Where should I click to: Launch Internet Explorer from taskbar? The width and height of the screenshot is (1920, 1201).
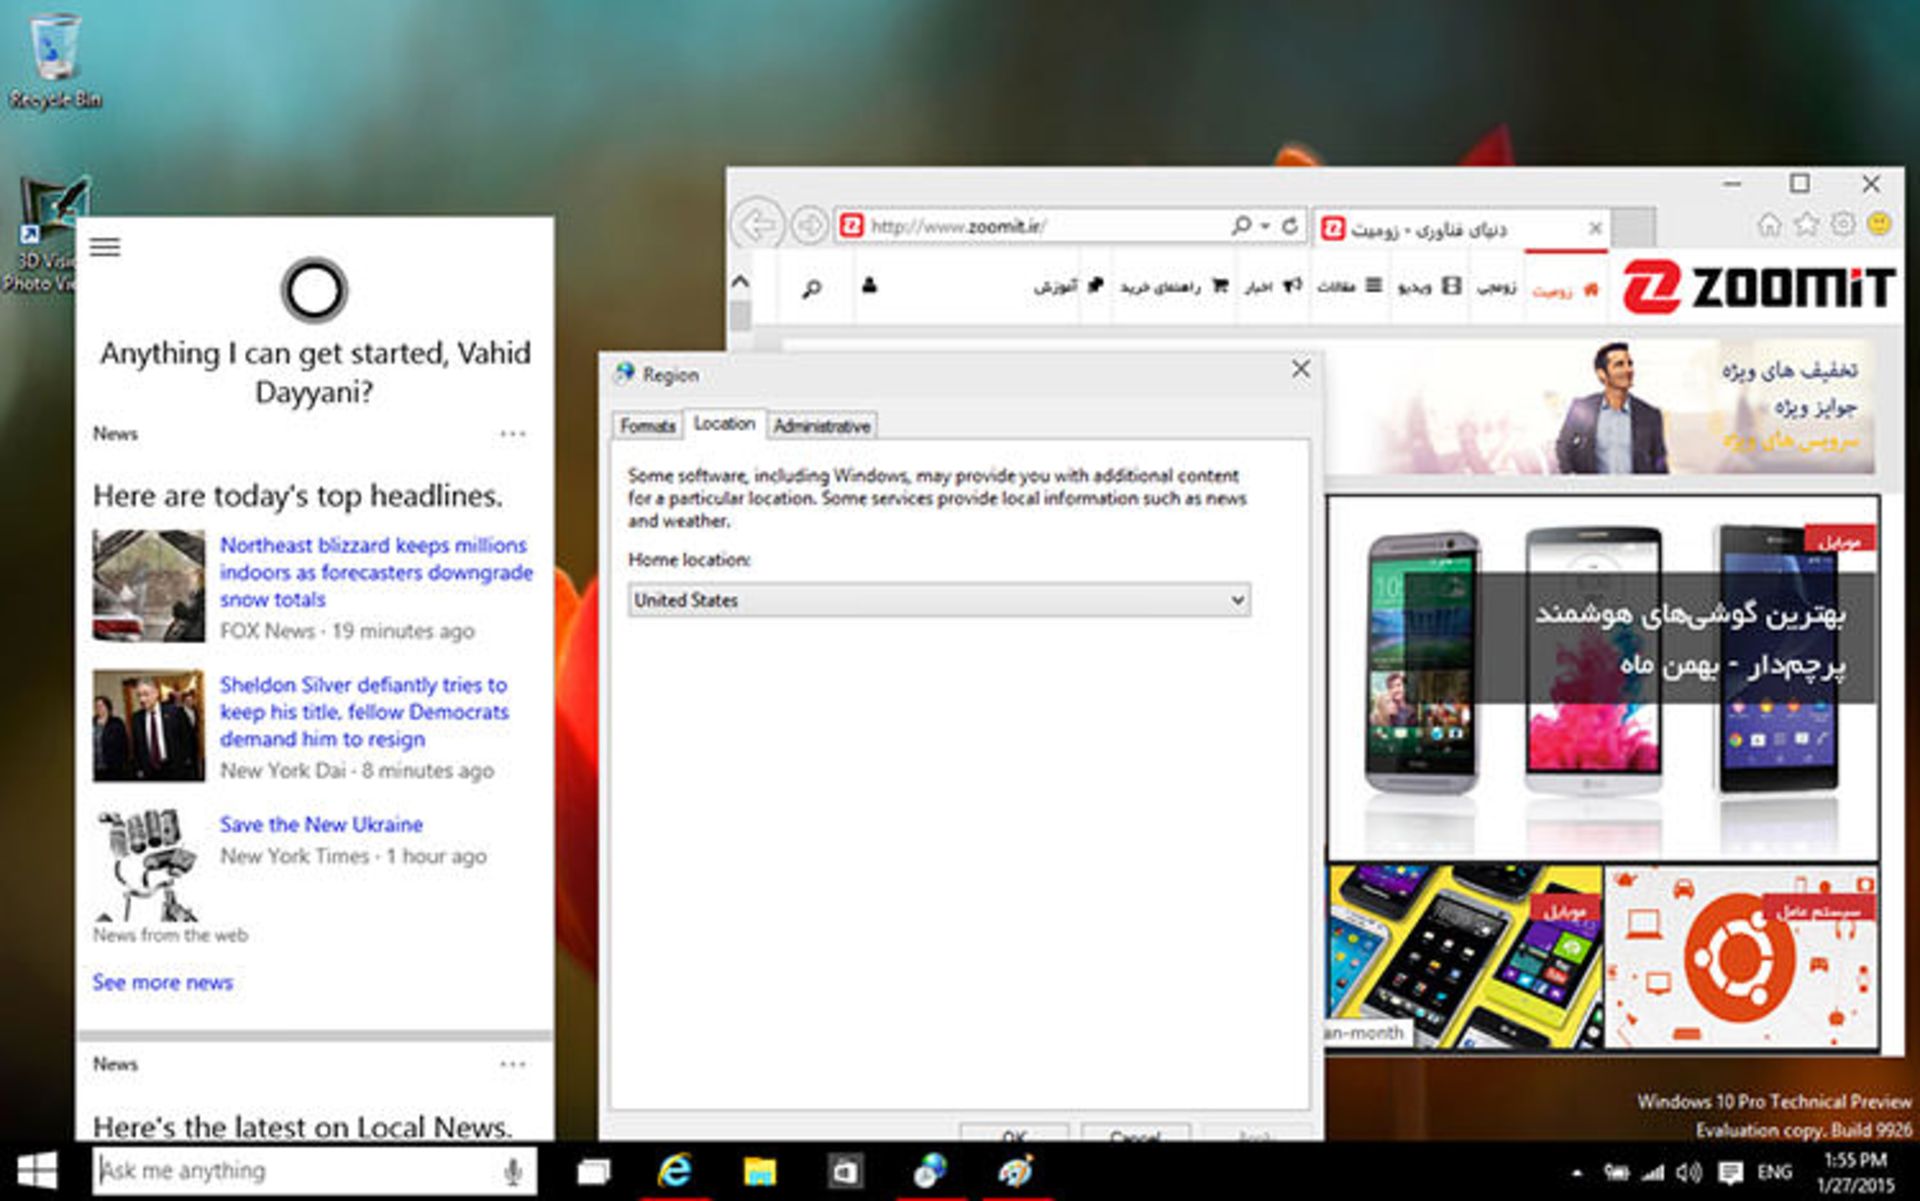tap(676, 1170)
